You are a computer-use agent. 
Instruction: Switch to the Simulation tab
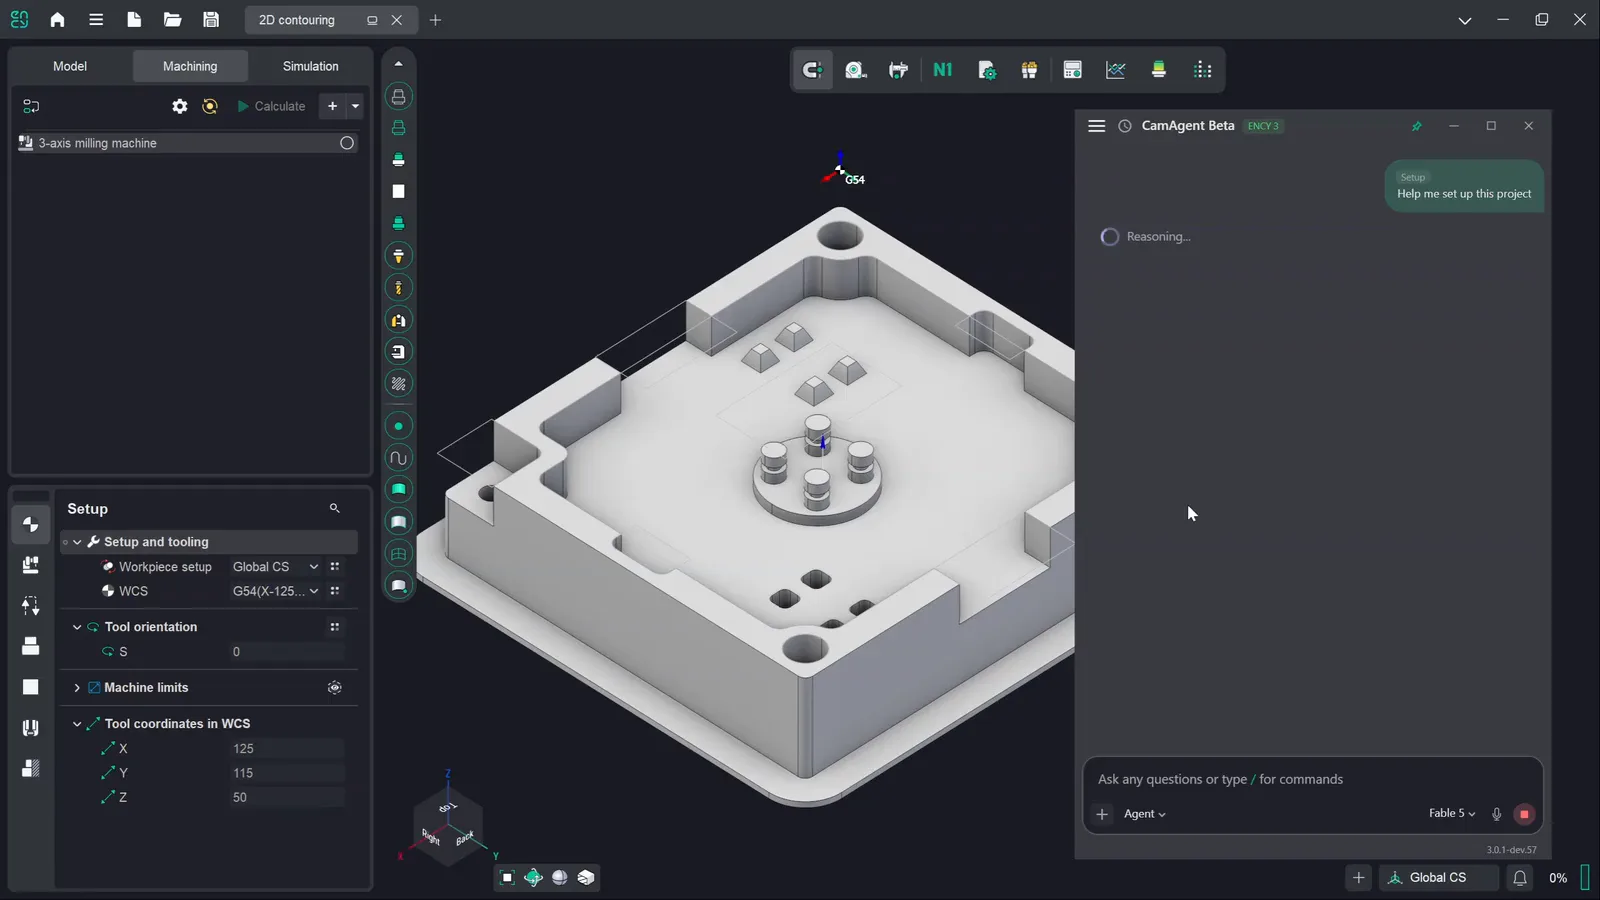pyautogui.click(x=310, y=66)
